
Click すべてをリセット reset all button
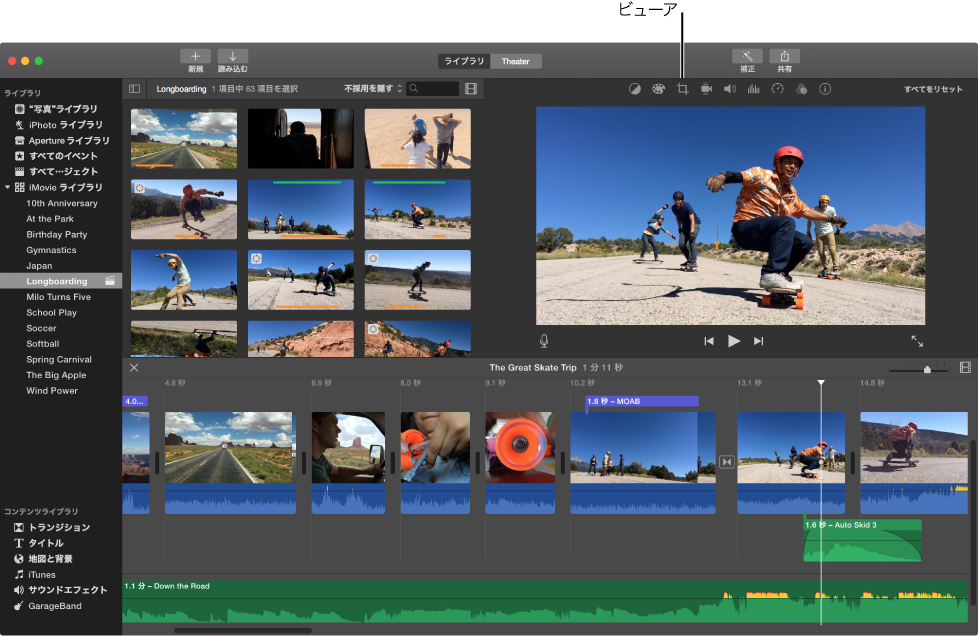pos(933,89)
